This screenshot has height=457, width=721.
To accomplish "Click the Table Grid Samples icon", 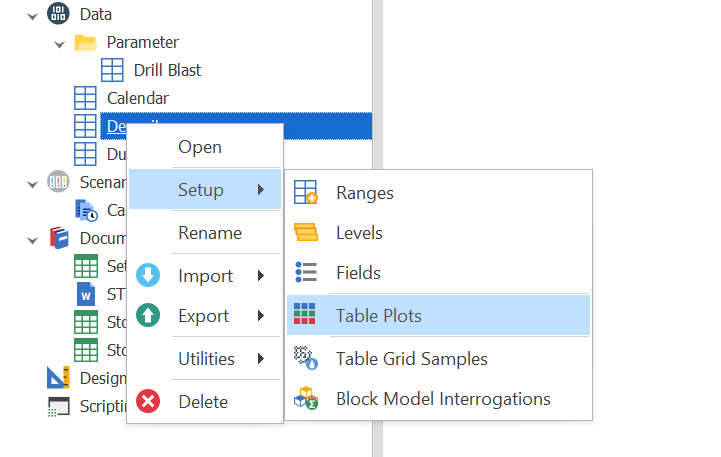I will click(305, 358).
